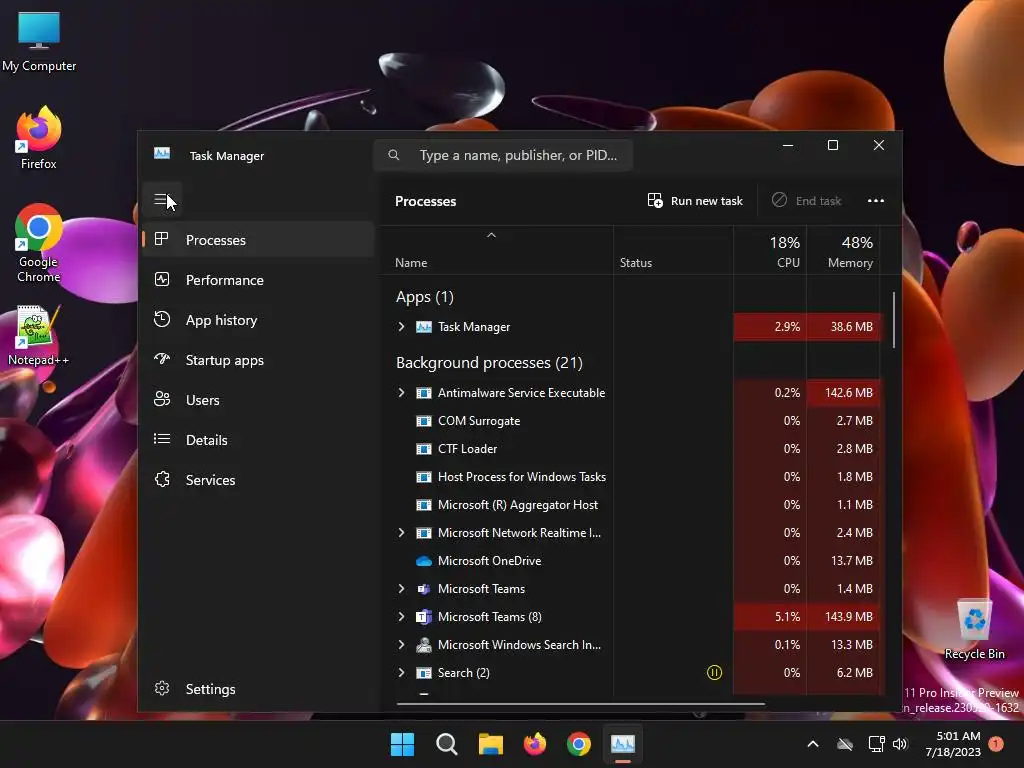Screen dimensions: 1024x768
Task: Open the Users page
Action: [x=258, y=400]
